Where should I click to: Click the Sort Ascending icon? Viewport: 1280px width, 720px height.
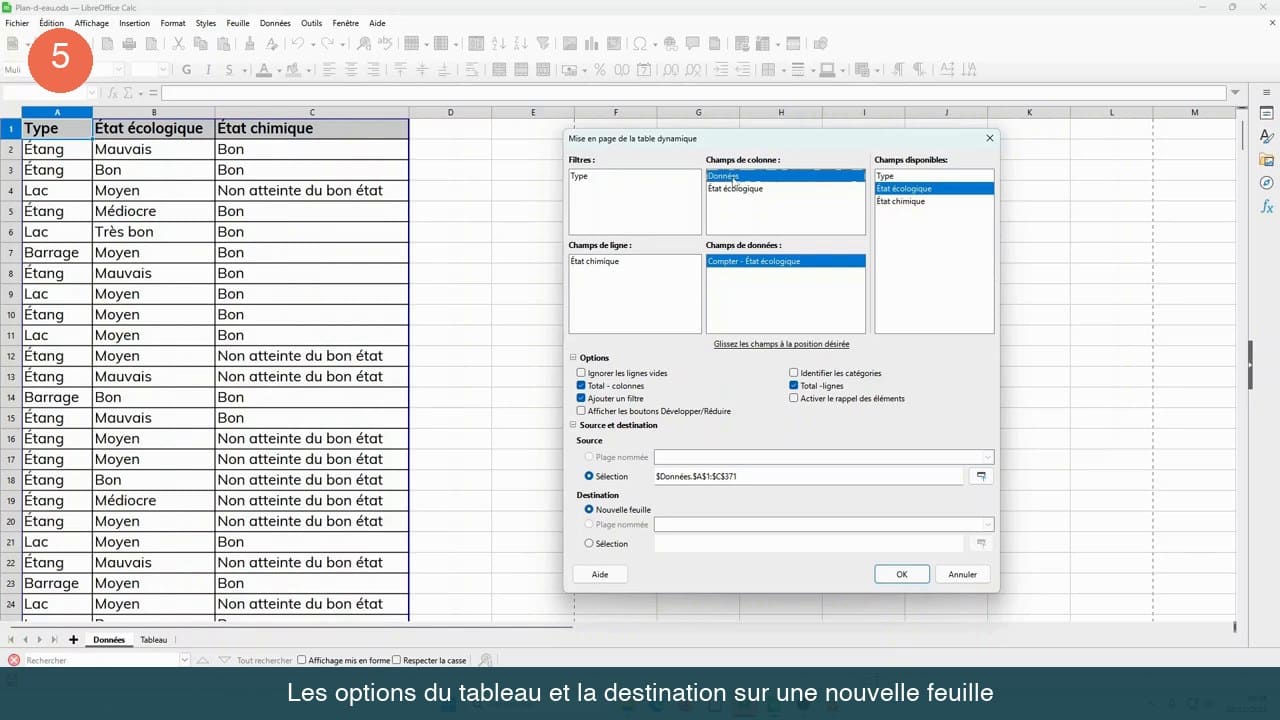(x=499, y=44)
